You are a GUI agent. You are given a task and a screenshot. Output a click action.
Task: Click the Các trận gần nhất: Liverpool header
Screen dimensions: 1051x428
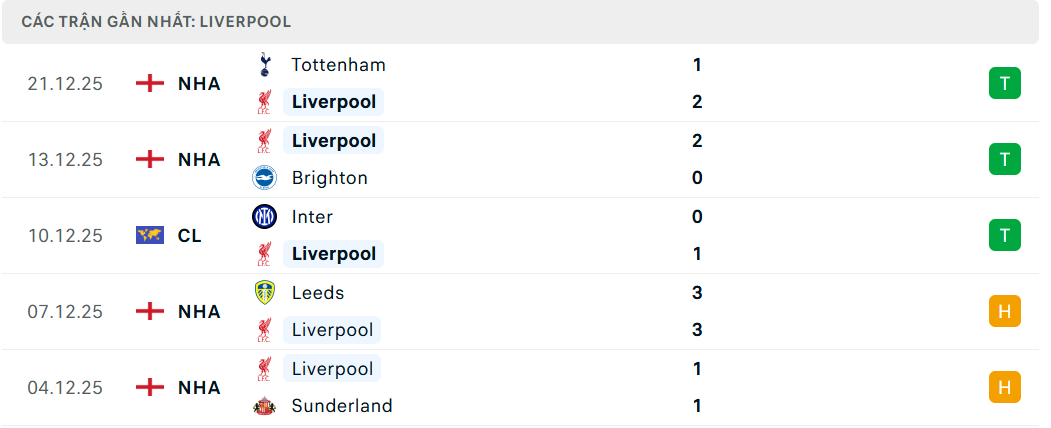click(x=156, y=21)
